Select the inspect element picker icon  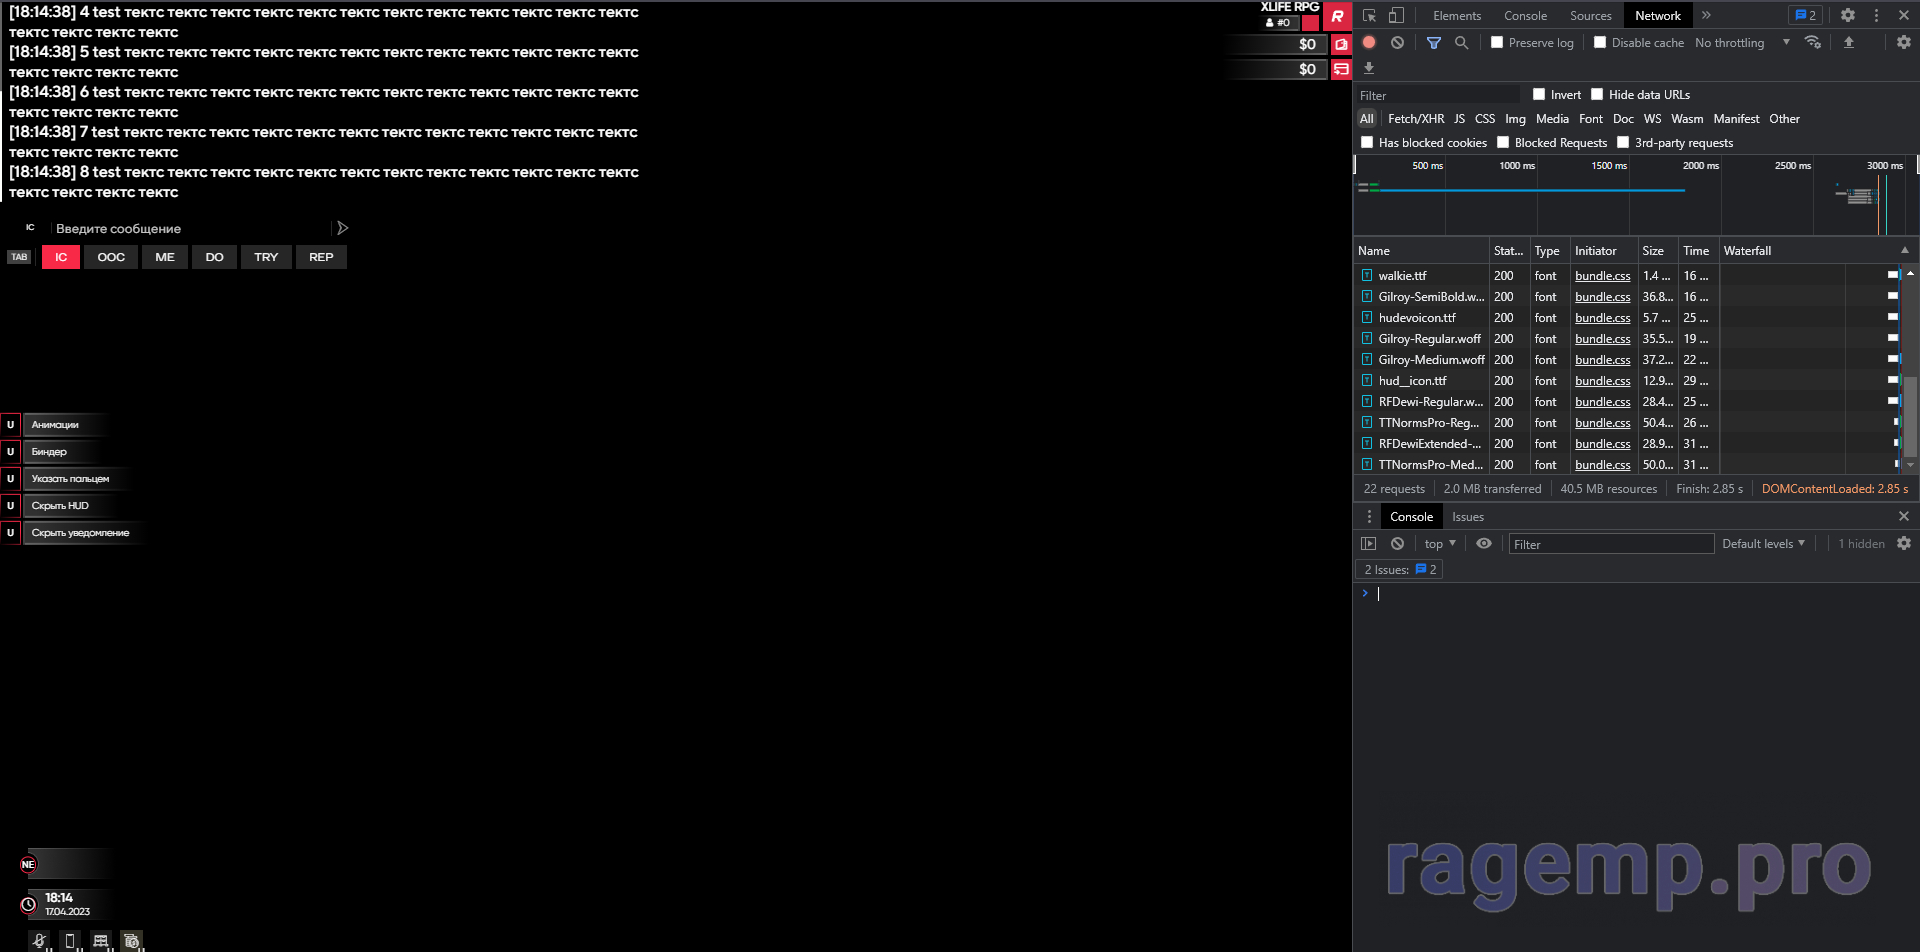point(1369,15)
